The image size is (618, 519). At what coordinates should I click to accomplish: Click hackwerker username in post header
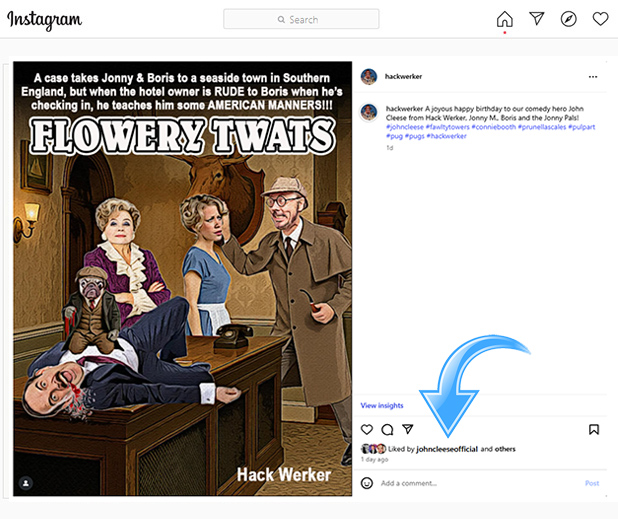tap(401, 77)
